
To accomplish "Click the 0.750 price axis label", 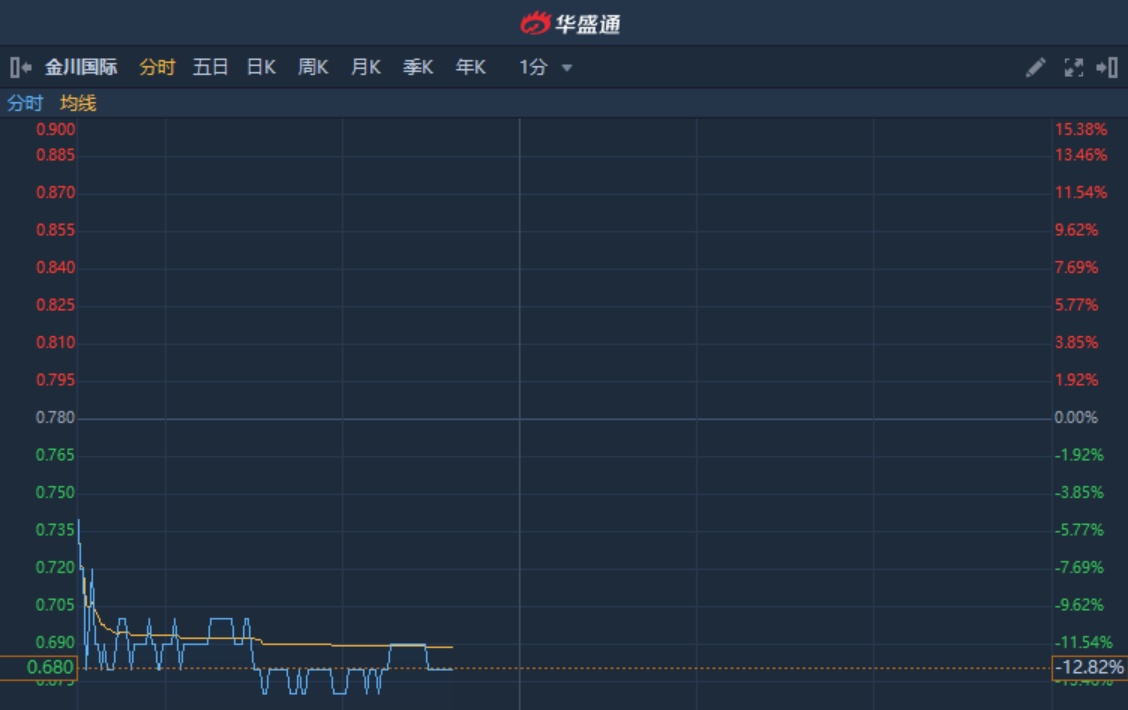I will 55,493.
